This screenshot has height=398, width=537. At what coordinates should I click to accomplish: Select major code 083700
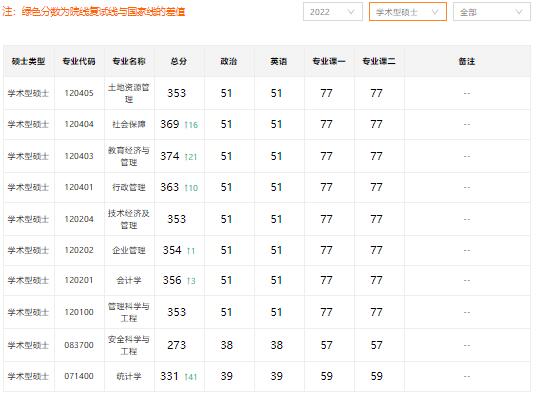click(79, 345)
